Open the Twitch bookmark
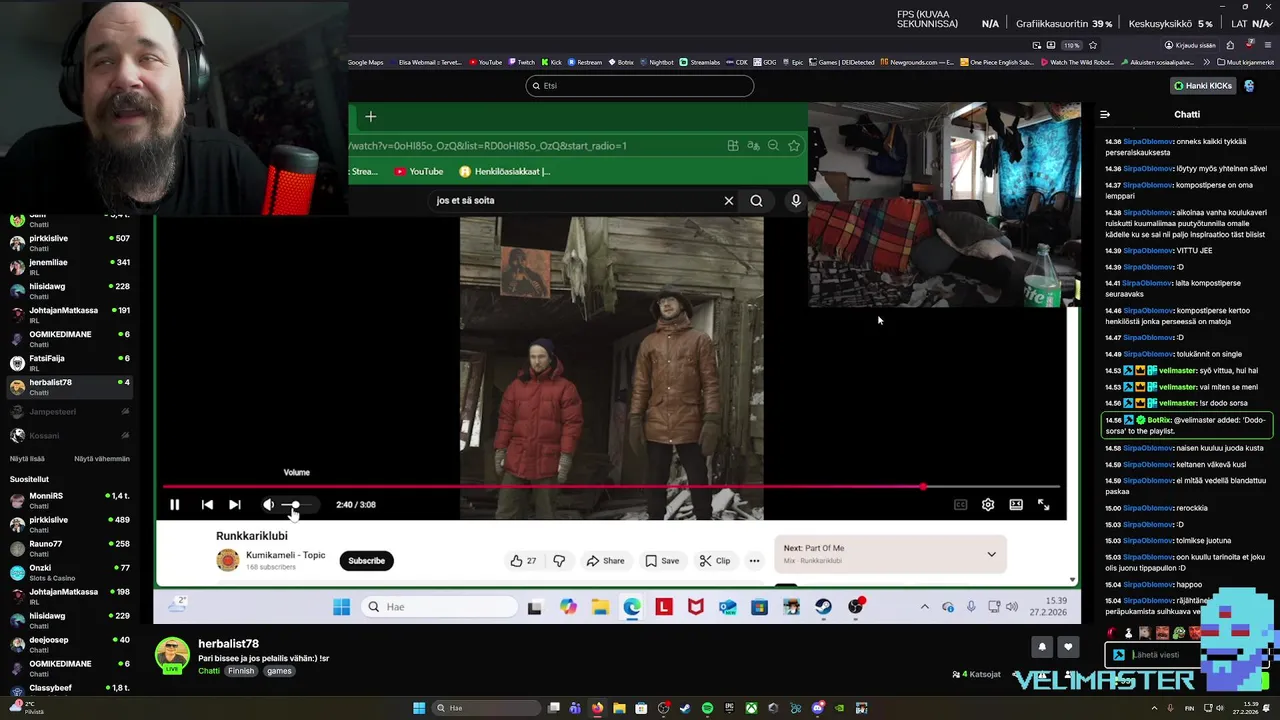The image size is (1280, 720). pos(522,62)
